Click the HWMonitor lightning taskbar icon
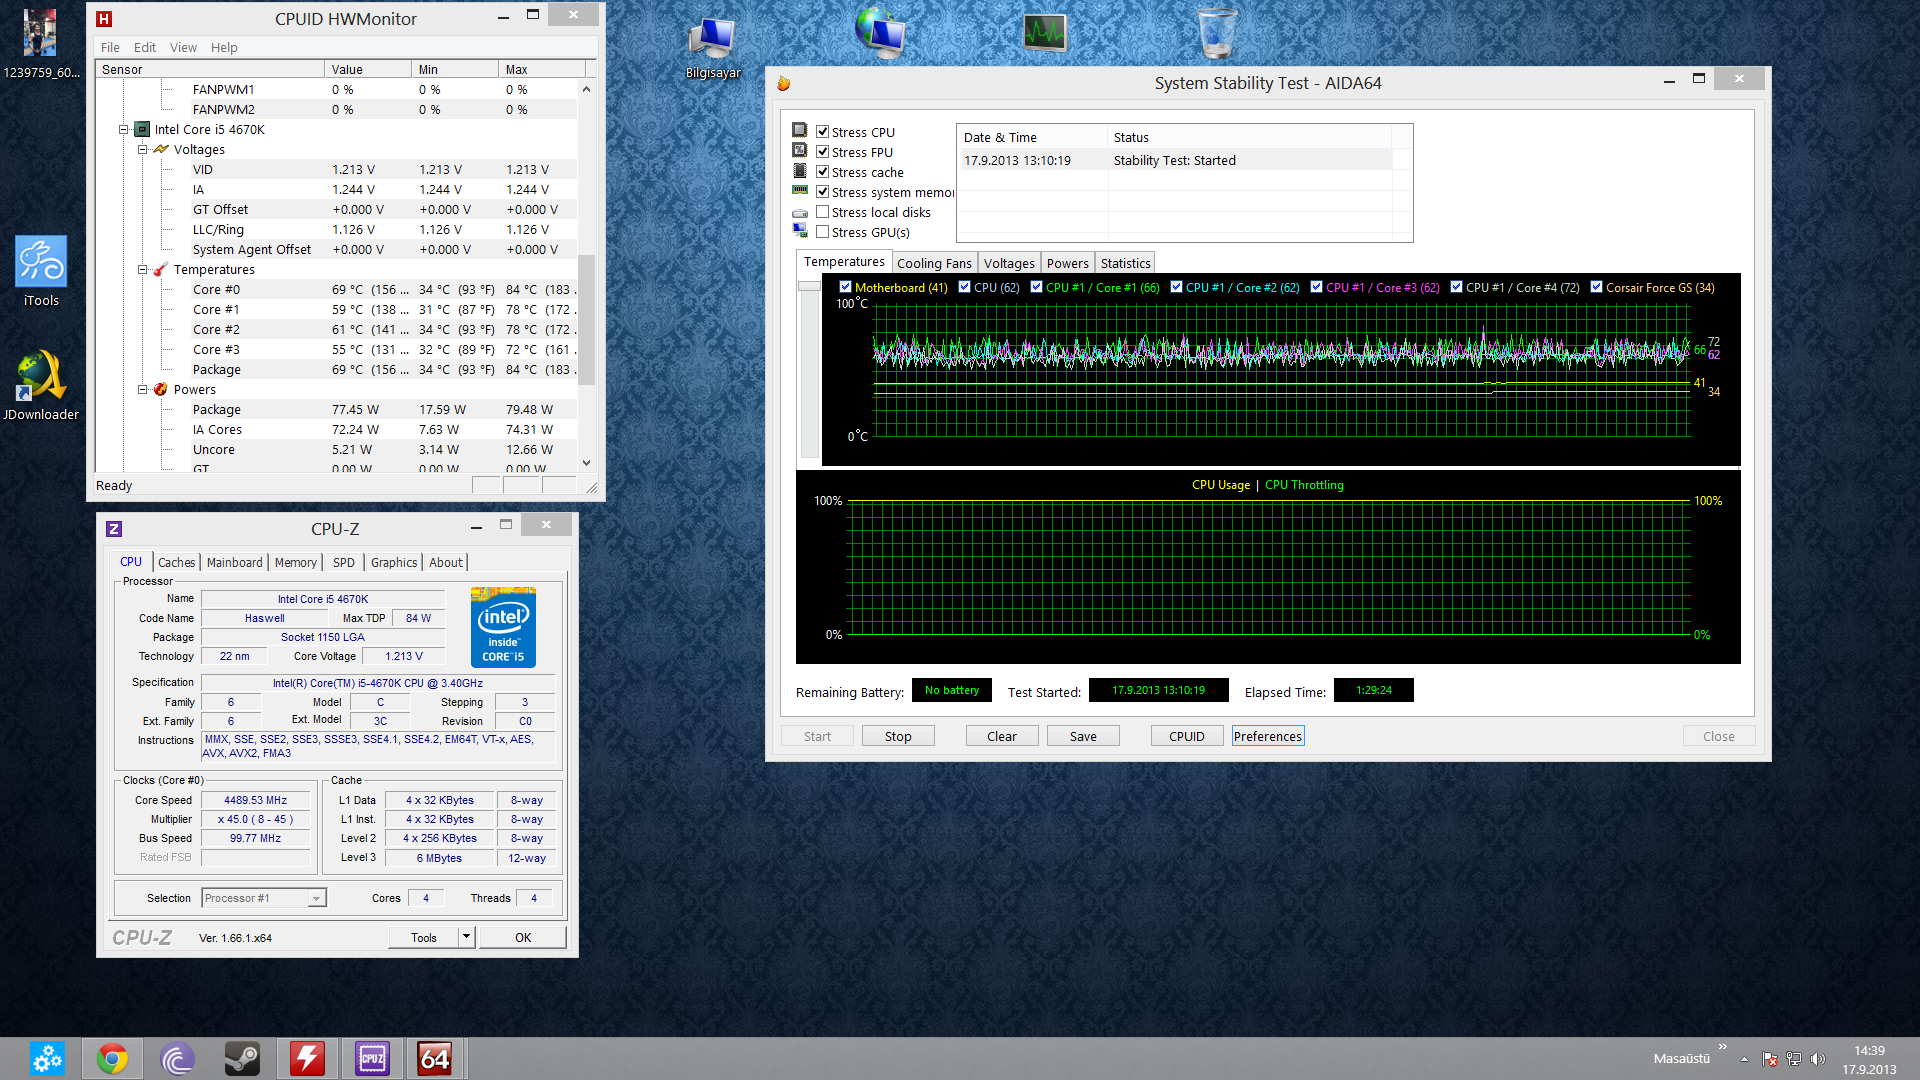 click(307, 1058)
